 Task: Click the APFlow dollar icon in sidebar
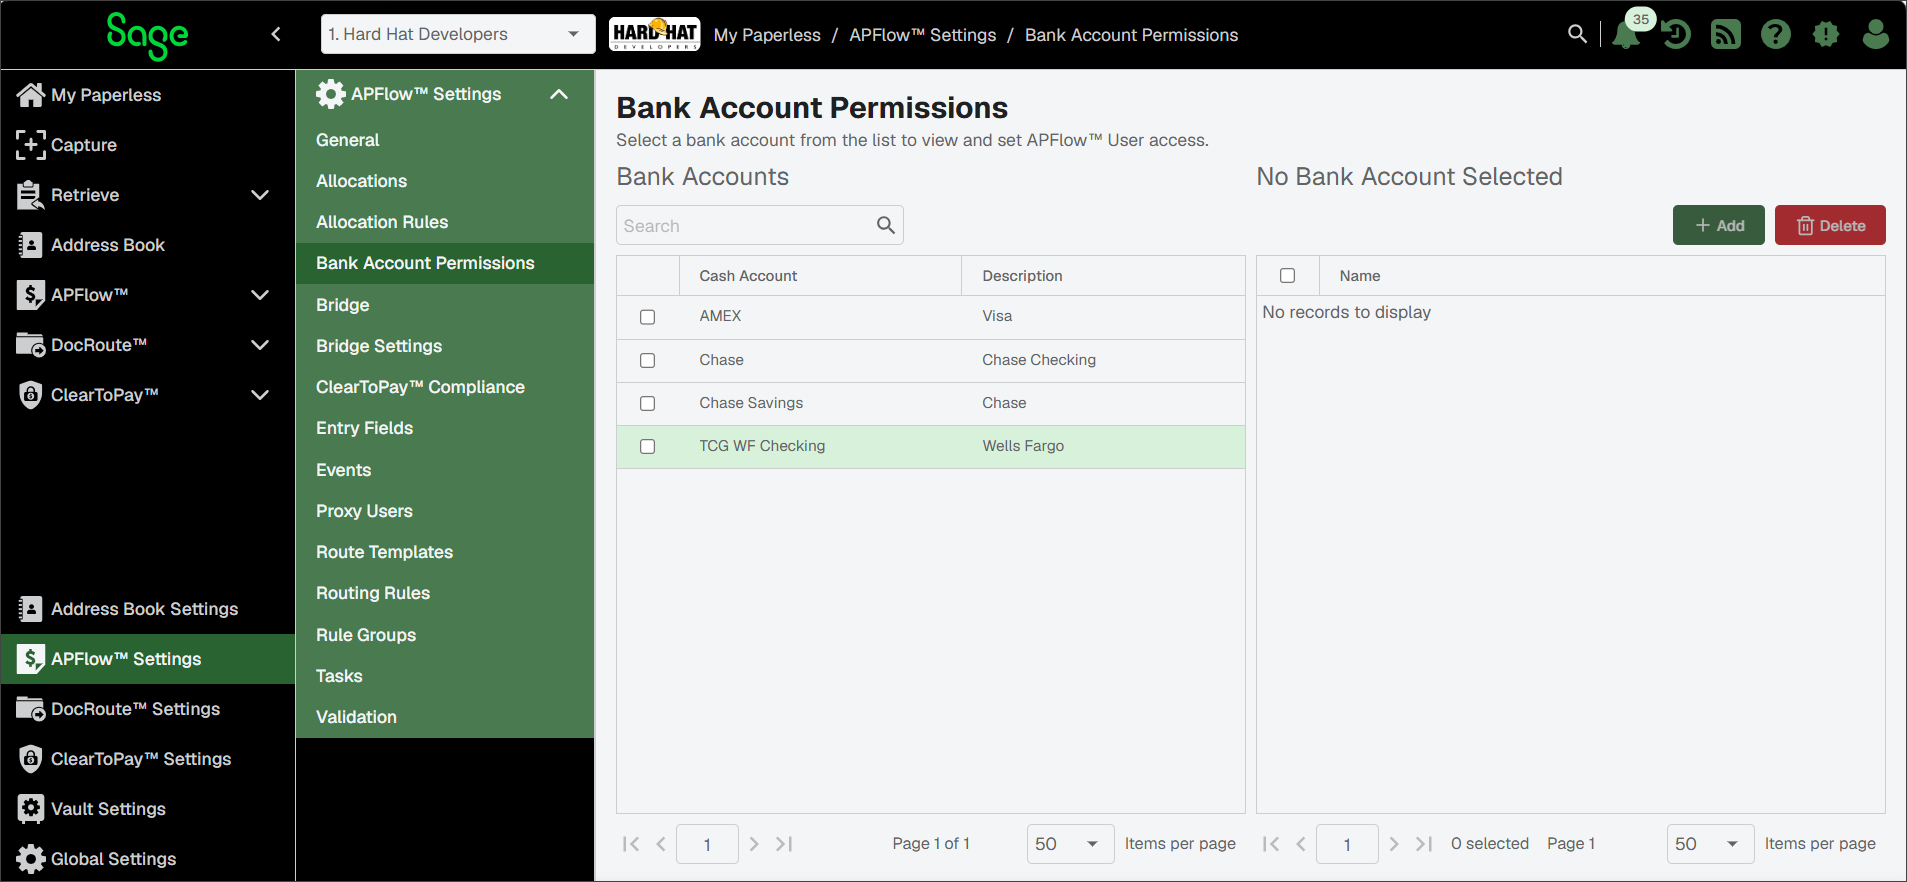pos(31,295)
